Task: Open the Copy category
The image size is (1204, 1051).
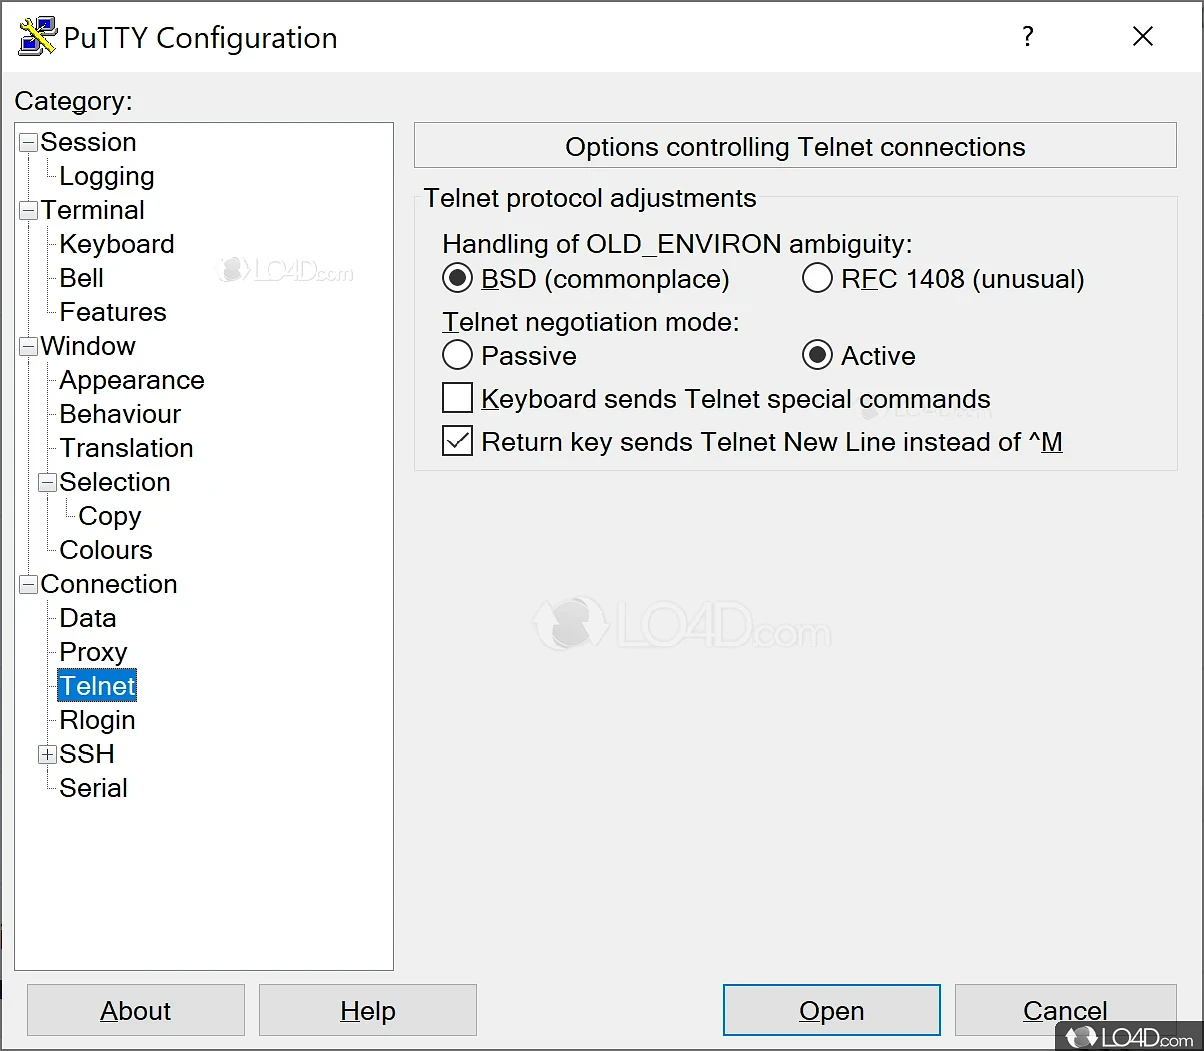Action: point(110,516)
